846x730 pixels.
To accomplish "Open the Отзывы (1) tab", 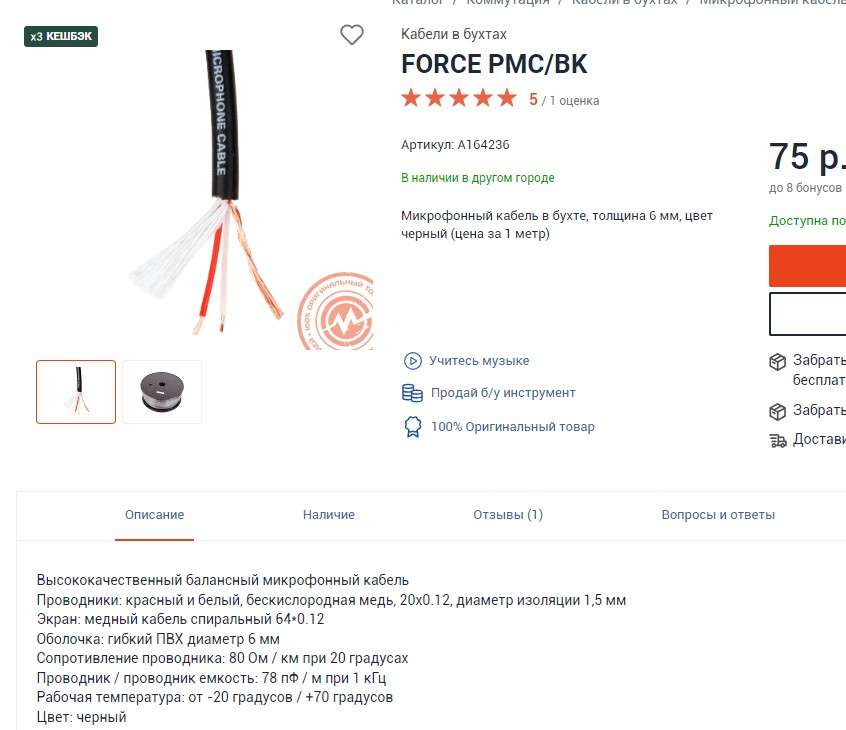I will click(x=508, y=515).
